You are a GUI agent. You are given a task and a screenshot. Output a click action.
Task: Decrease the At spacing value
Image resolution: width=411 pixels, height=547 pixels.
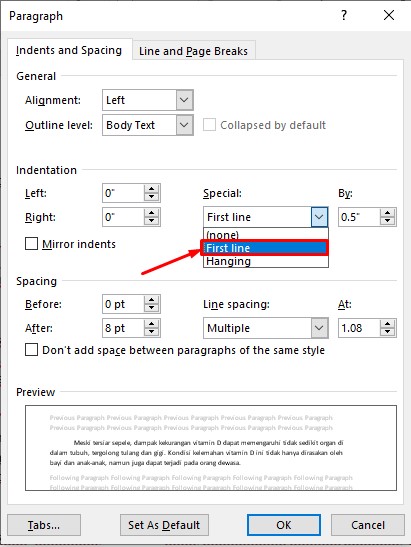(x=388, y=332)
